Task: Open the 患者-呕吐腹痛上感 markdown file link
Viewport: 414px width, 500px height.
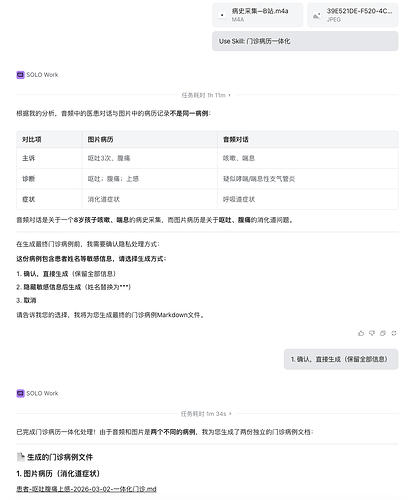Action: [x=86, y=489]
